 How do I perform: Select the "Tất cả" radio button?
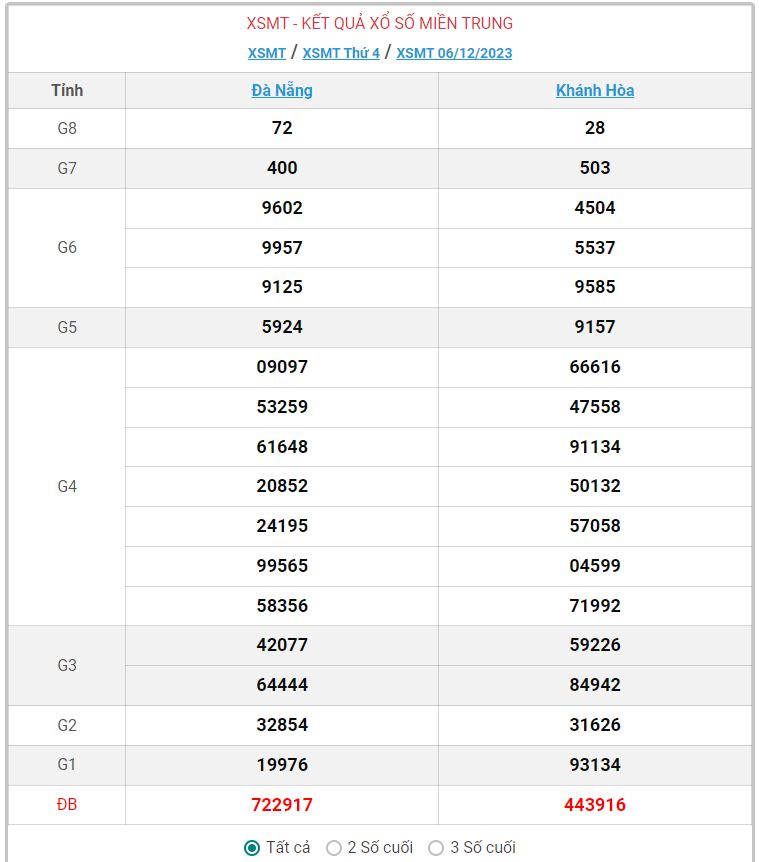(252, 848)
